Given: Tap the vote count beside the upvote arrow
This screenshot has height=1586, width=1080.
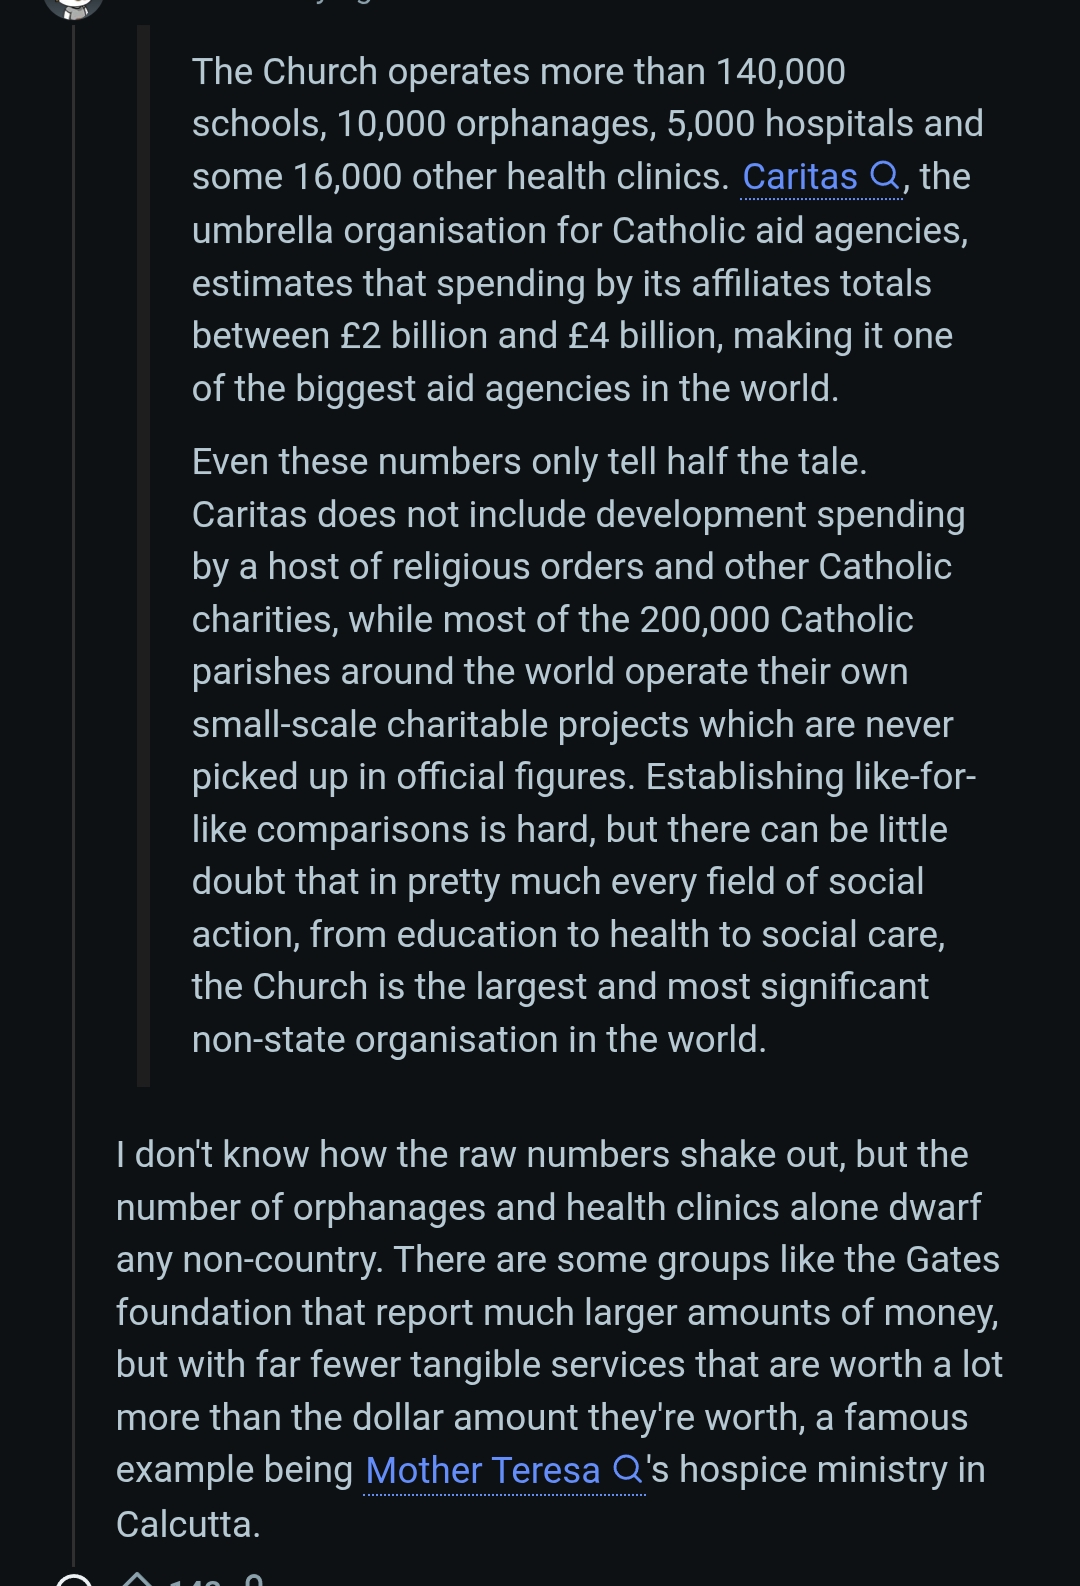Looking at the screenshot, I should [195, 1582].
